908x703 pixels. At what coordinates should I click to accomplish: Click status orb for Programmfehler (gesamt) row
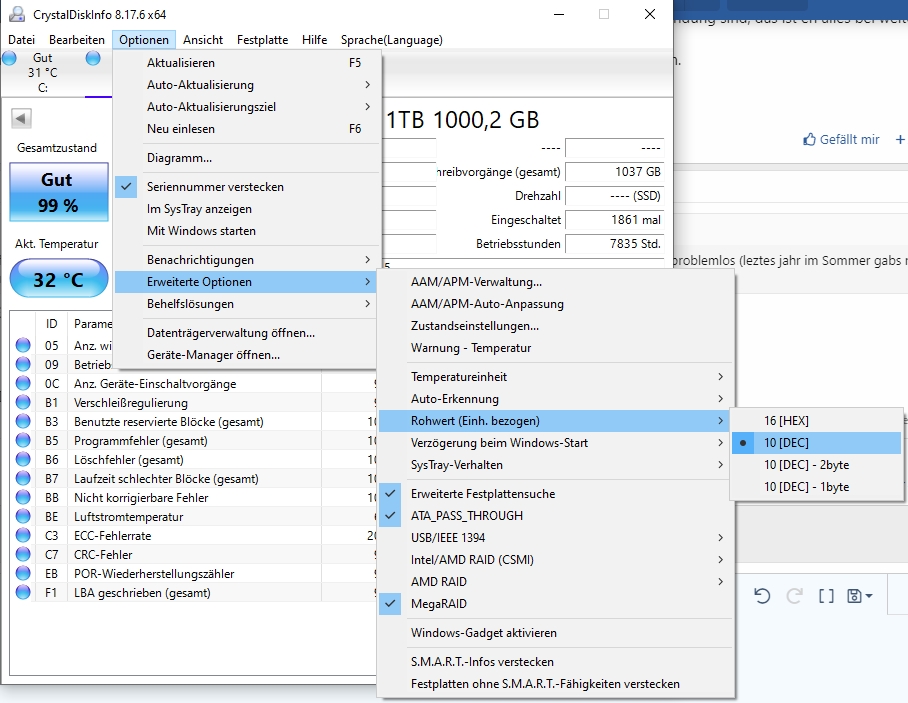coord(23,441)
